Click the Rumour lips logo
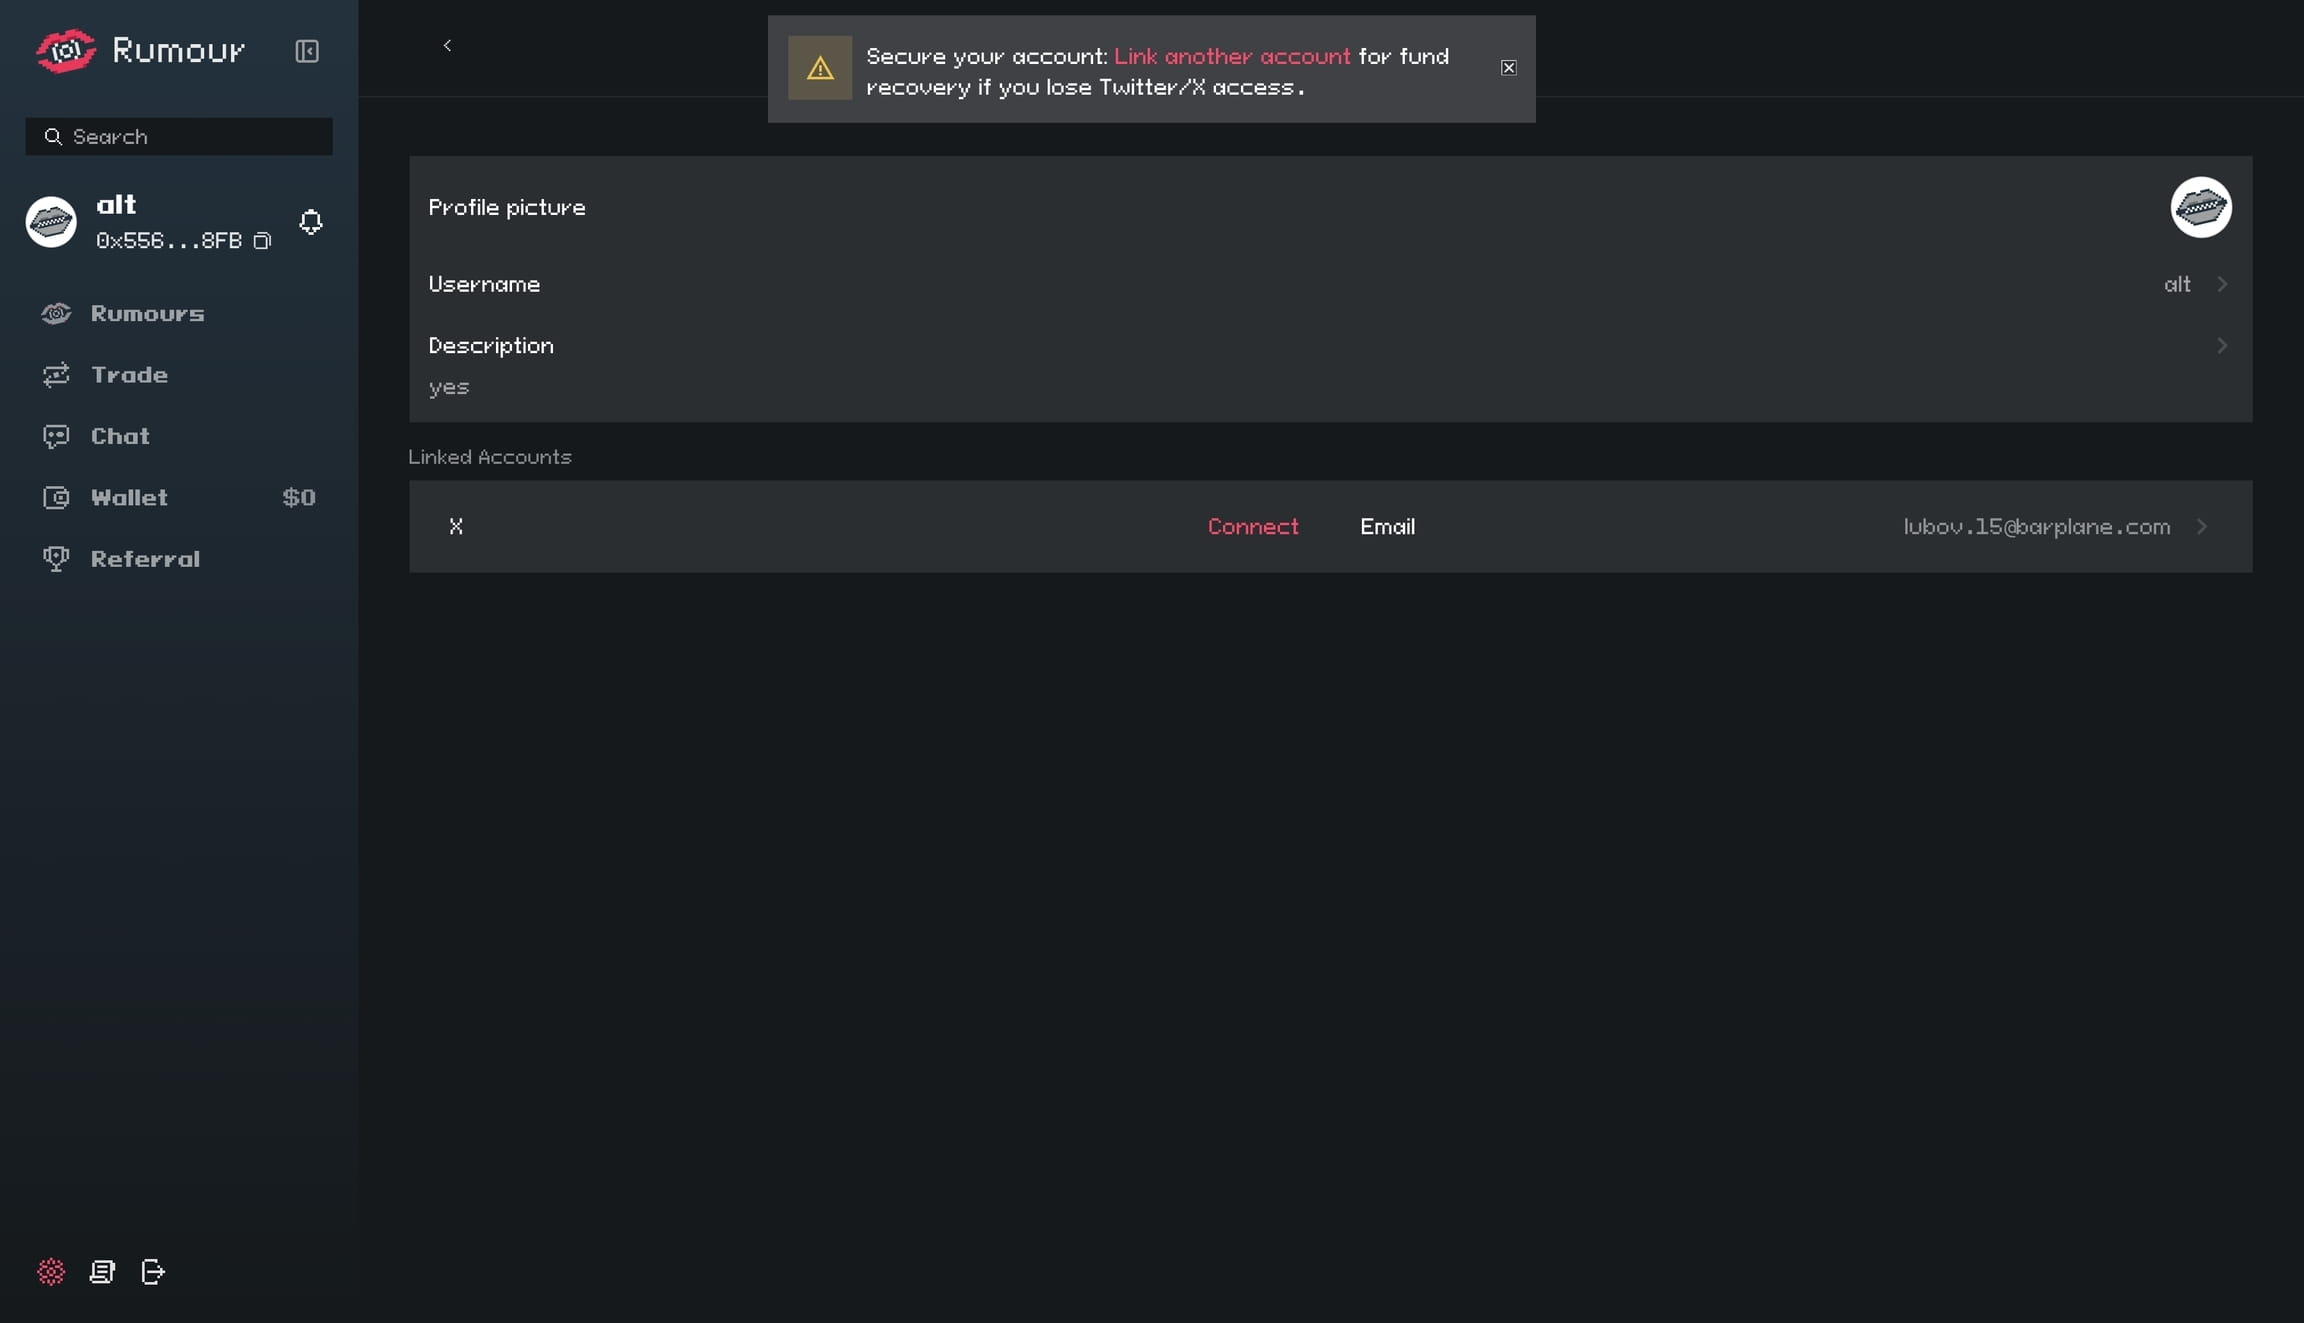 [65, 51]
